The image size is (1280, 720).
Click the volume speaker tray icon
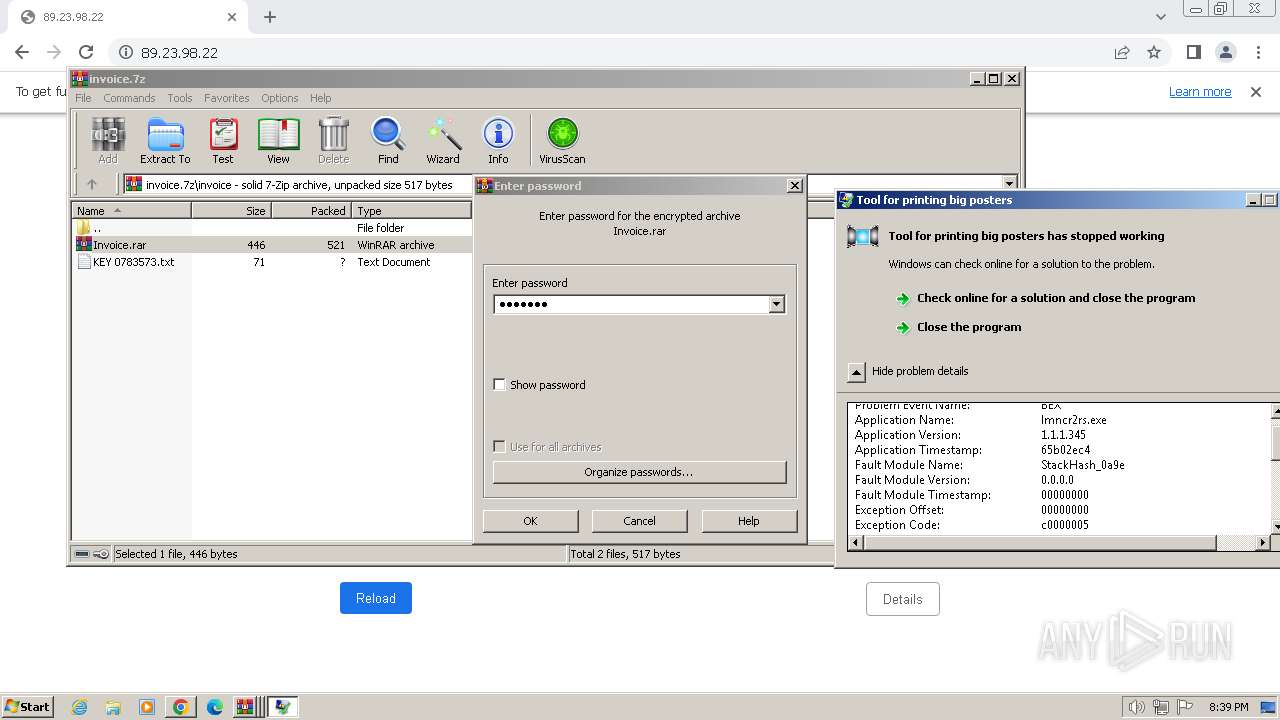click(x=1136, y=707)
